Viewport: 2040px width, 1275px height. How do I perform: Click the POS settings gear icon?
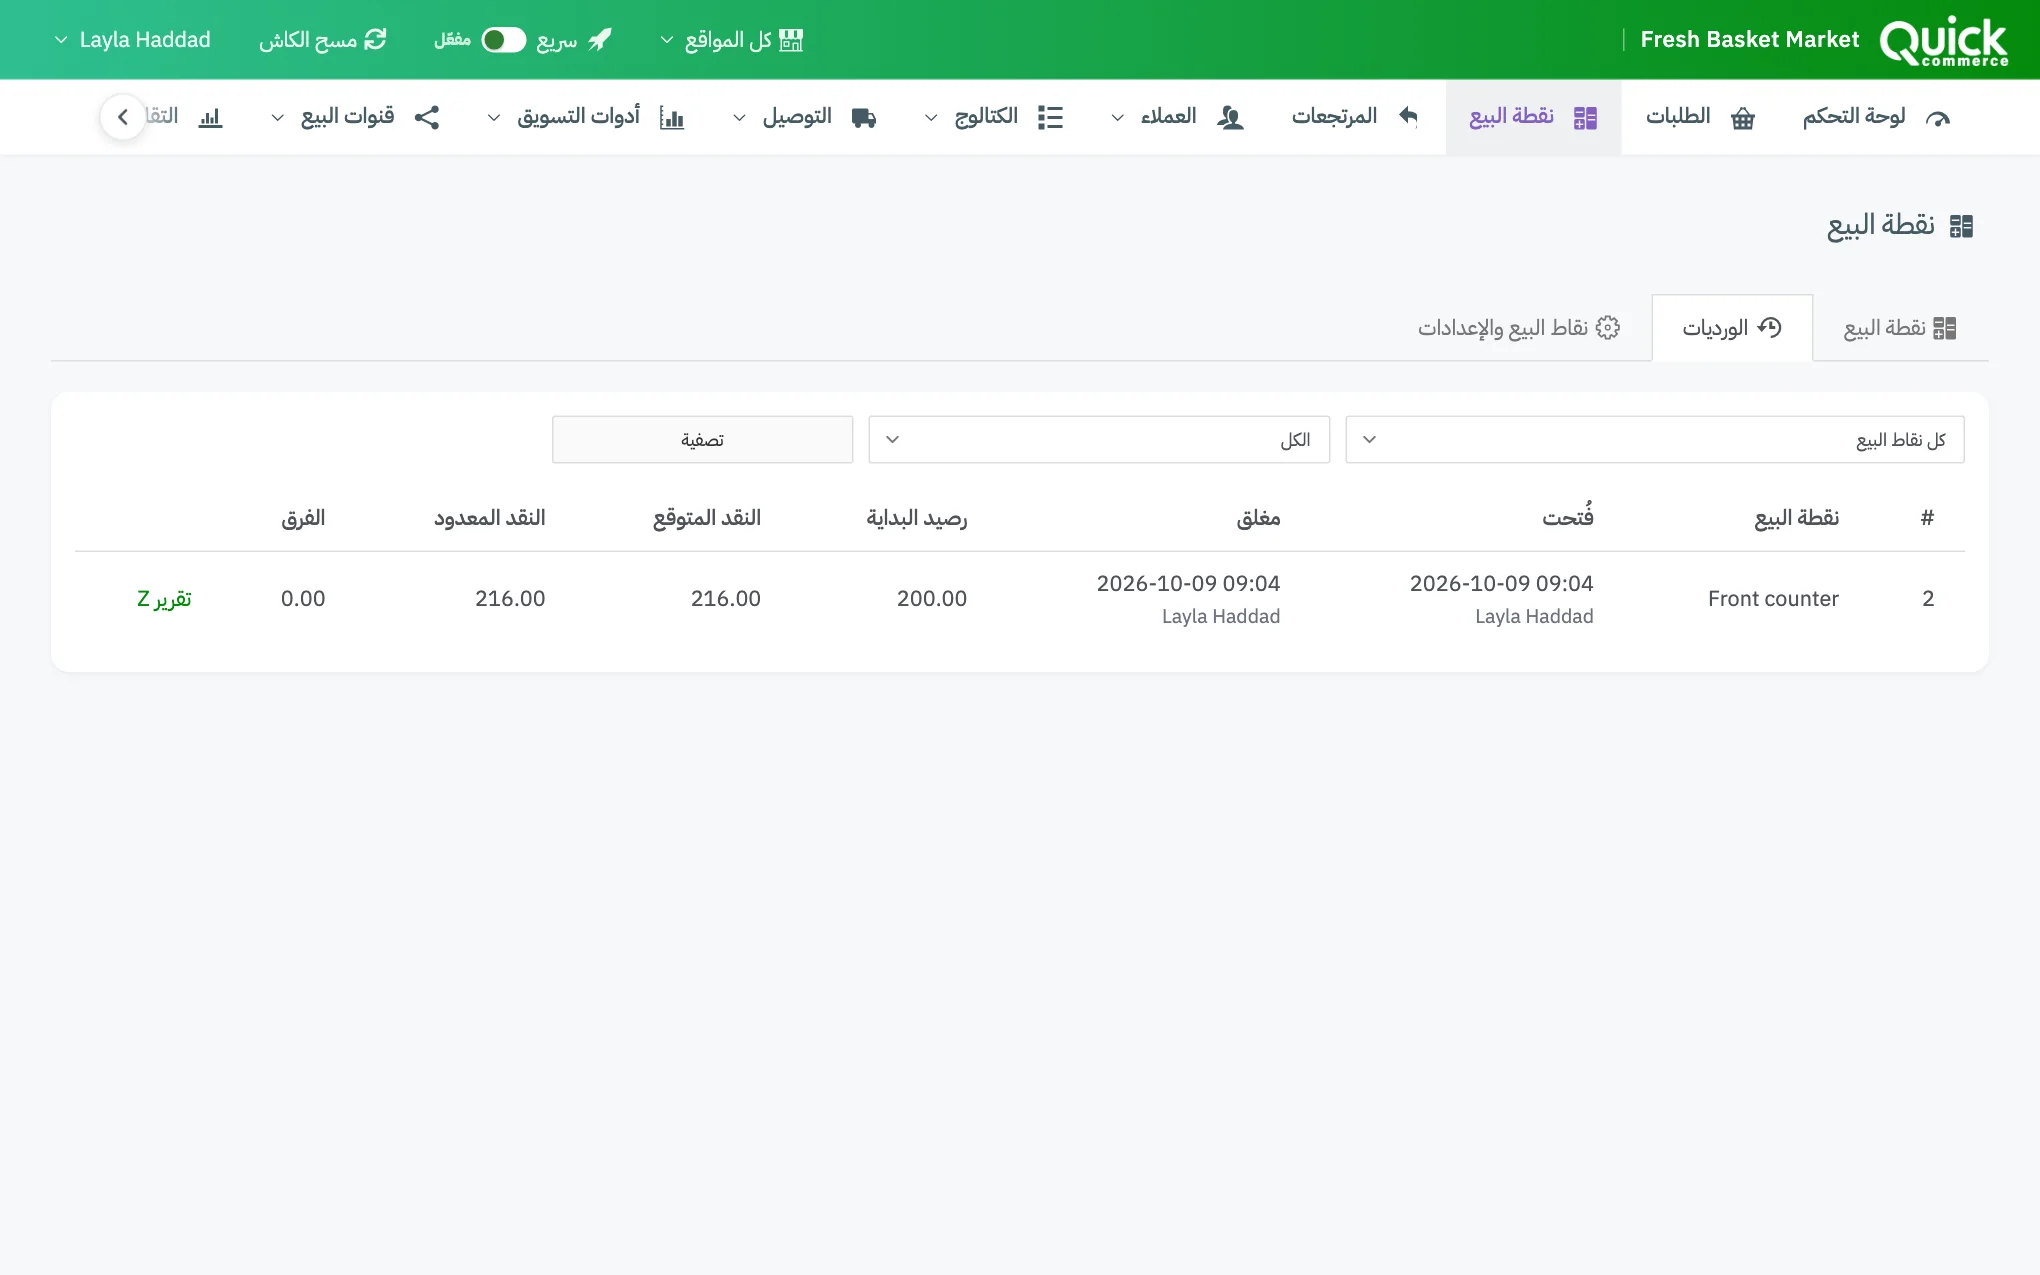[x=1608, y=327]
